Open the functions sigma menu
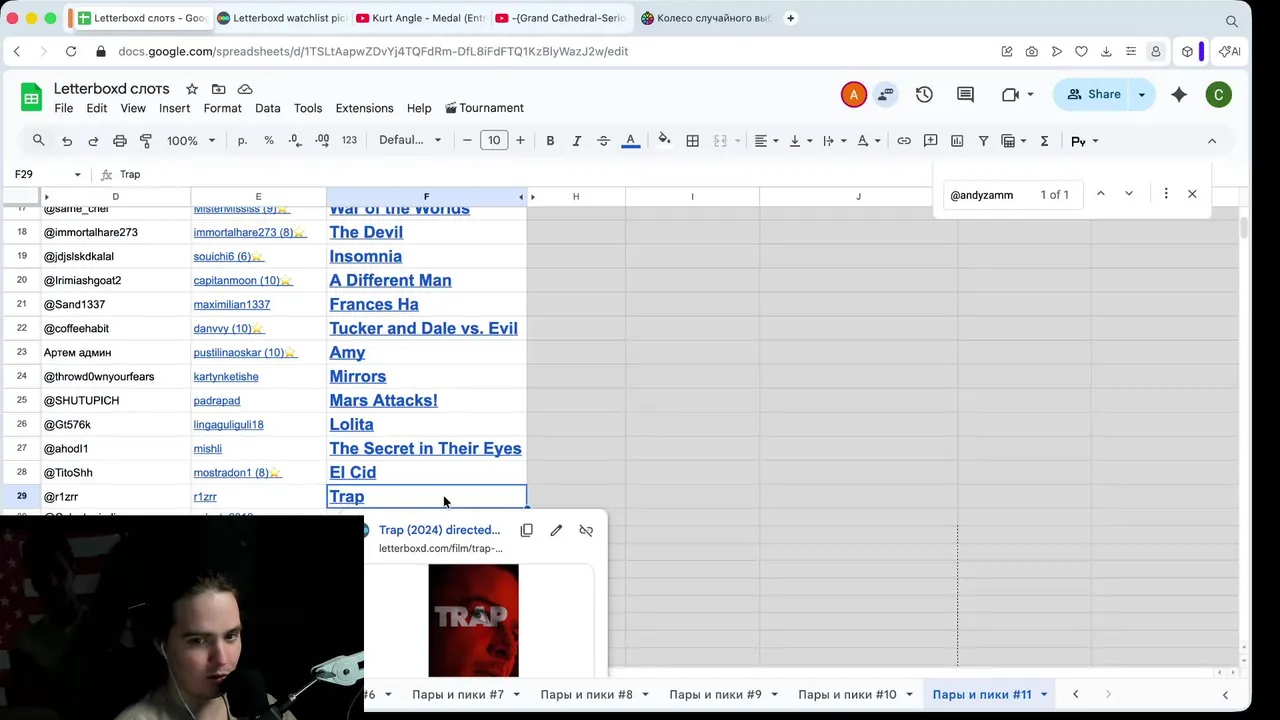The width and height of the screenshot is (1280, 720). click(x=1044, y=141)
